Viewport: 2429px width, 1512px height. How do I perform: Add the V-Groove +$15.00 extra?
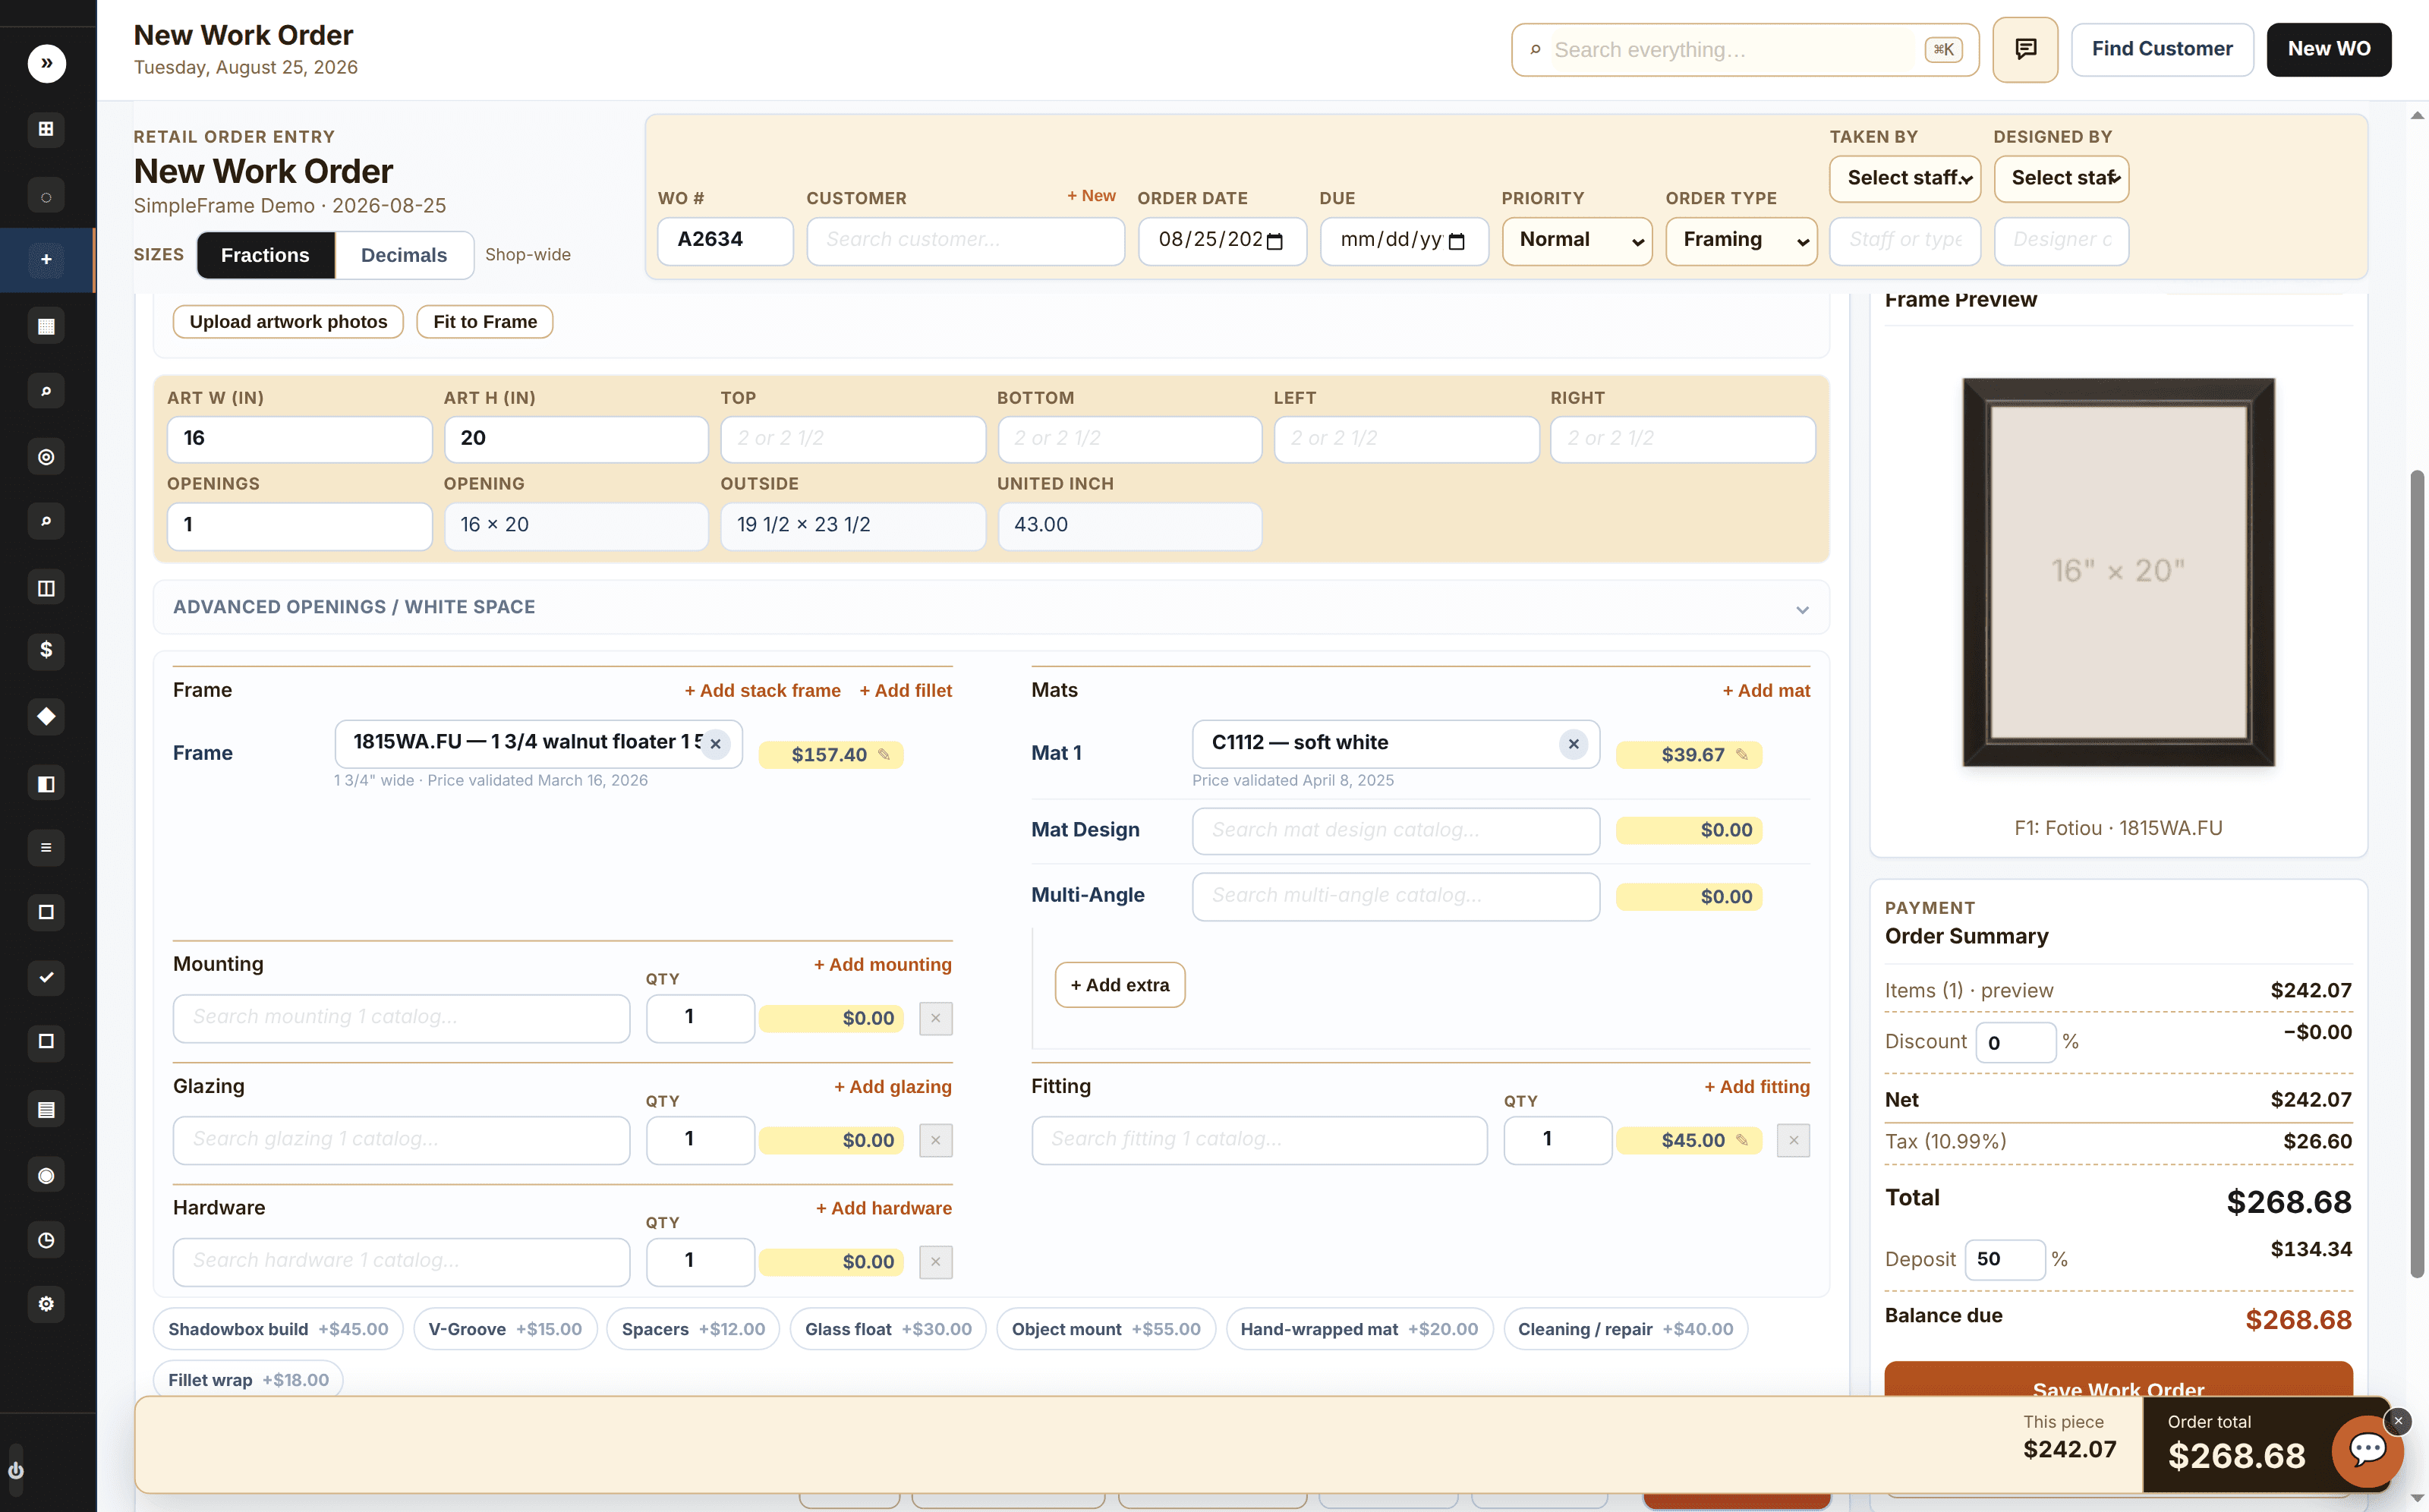point(505,1329)
